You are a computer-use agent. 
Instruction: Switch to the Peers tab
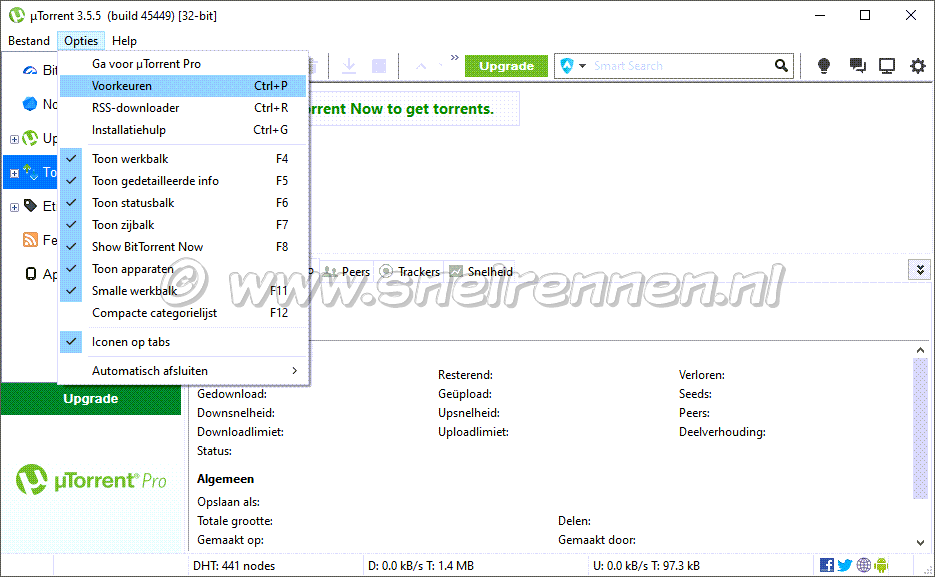point(347,272)
